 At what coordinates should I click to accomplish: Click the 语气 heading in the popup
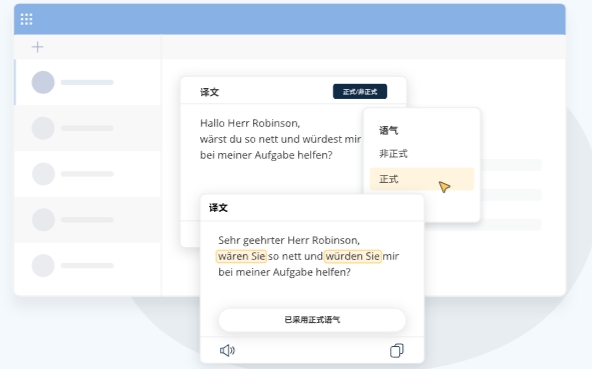pyautogui.click(x=388, y=131)
